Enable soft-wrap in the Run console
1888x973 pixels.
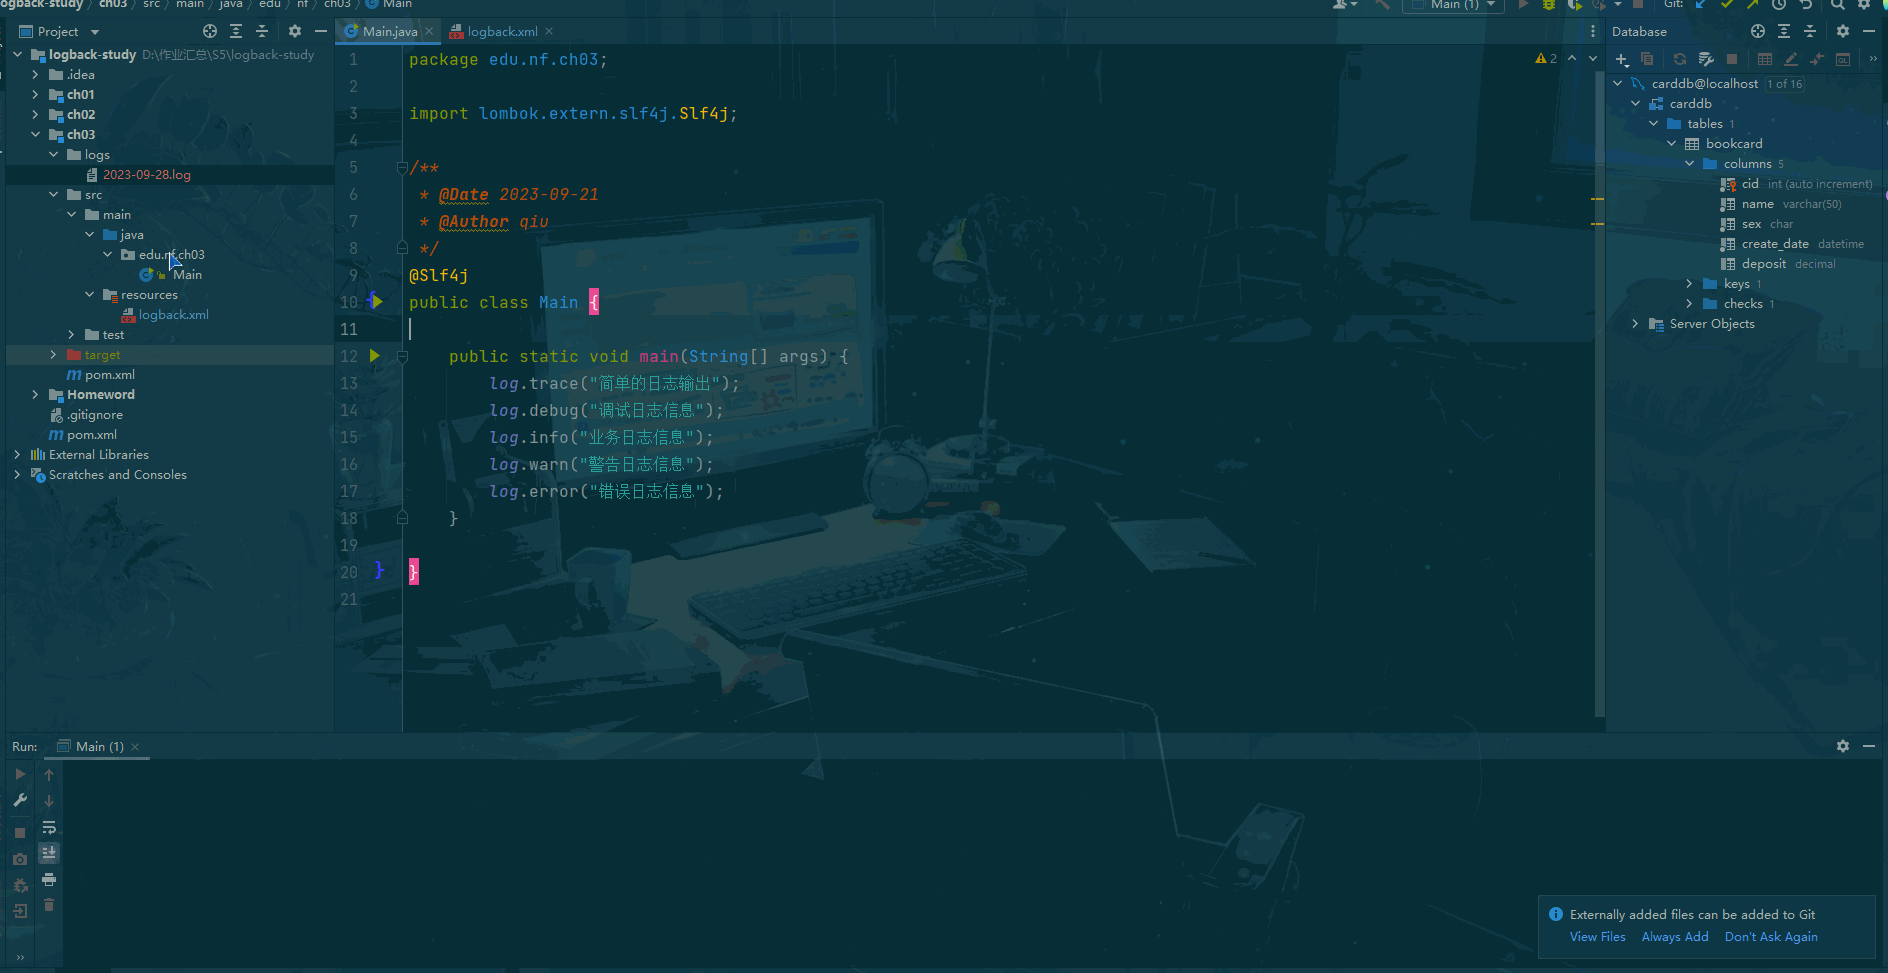tap(48, 827)
